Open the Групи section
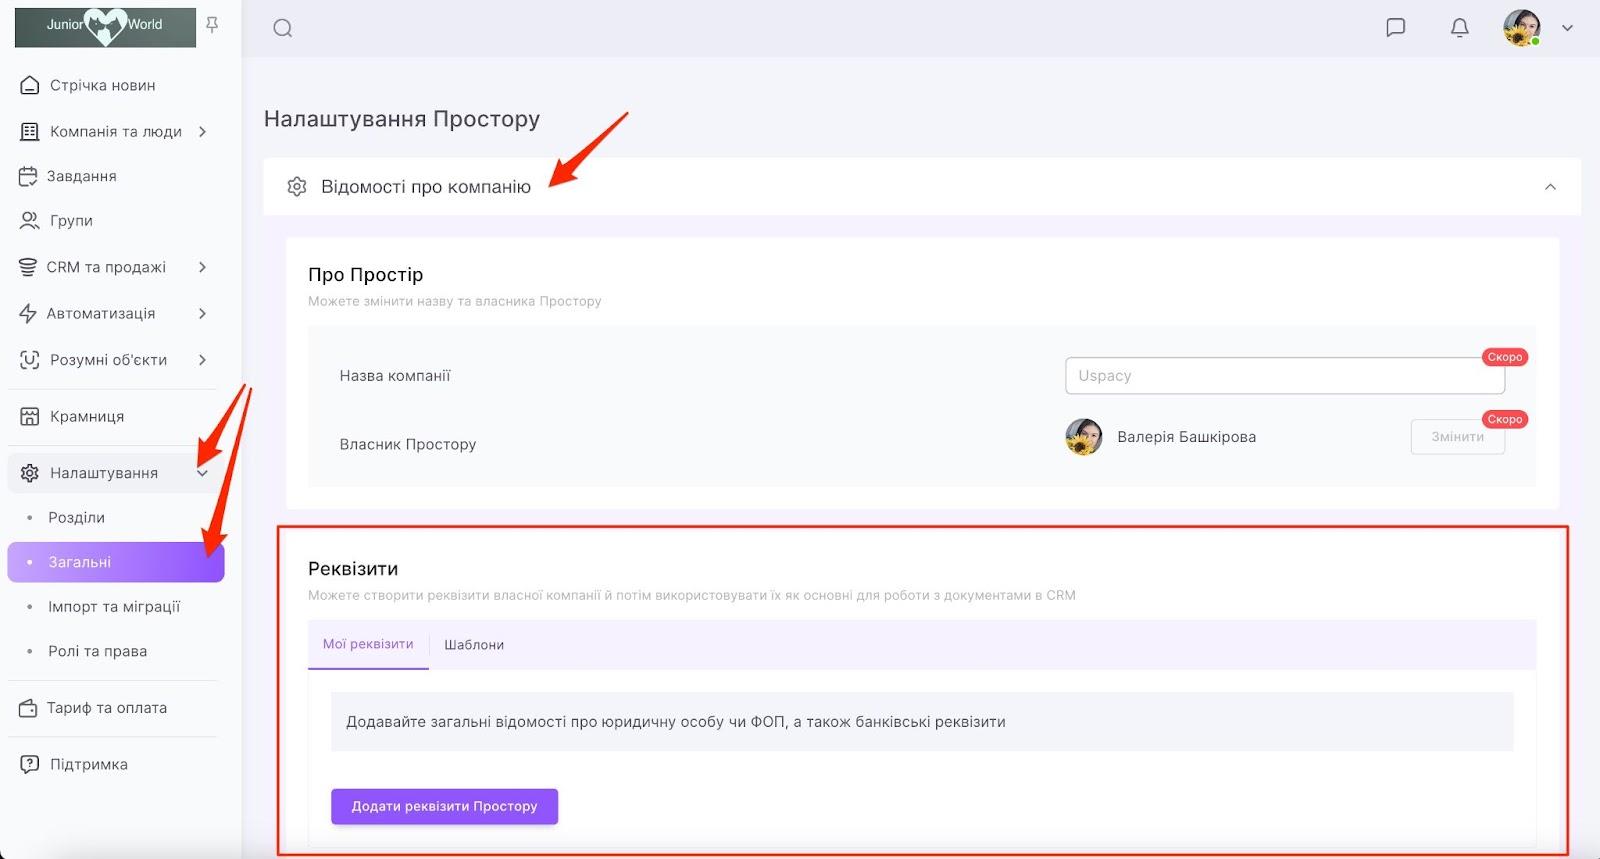The height and width of the screenshot is (859, 1600). (x=71, y=221)
